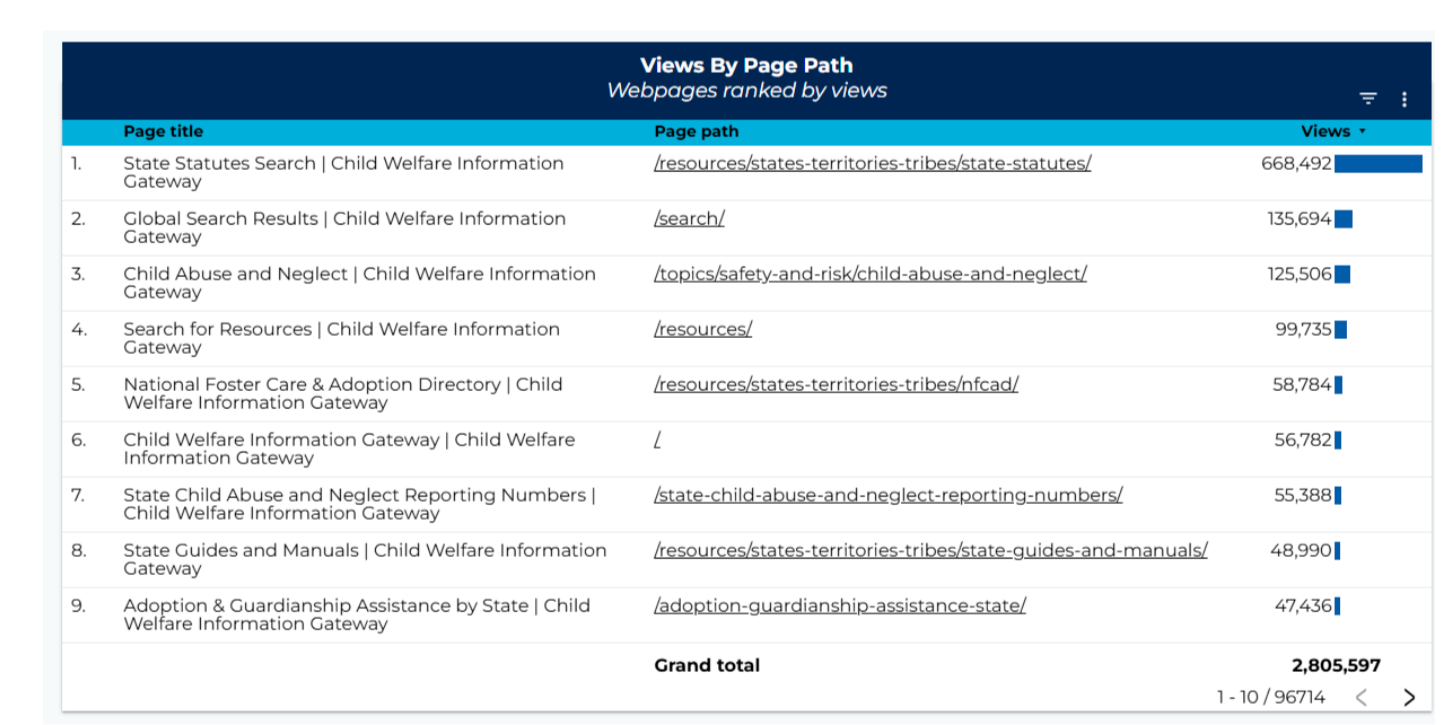The image size is (1452, 725).
Task: Select the 668,492 views bar
Action: (1378, 164)
